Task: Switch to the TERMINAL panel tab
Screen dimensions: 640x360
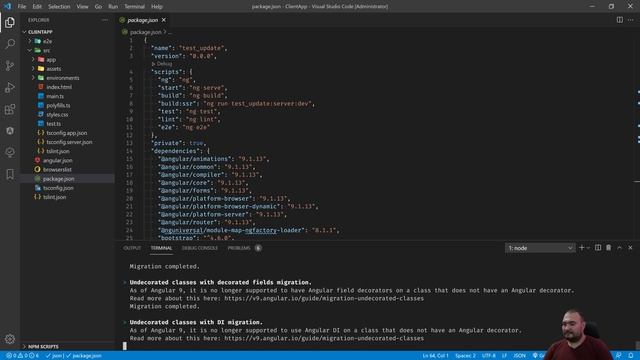Action: (161, 248)
